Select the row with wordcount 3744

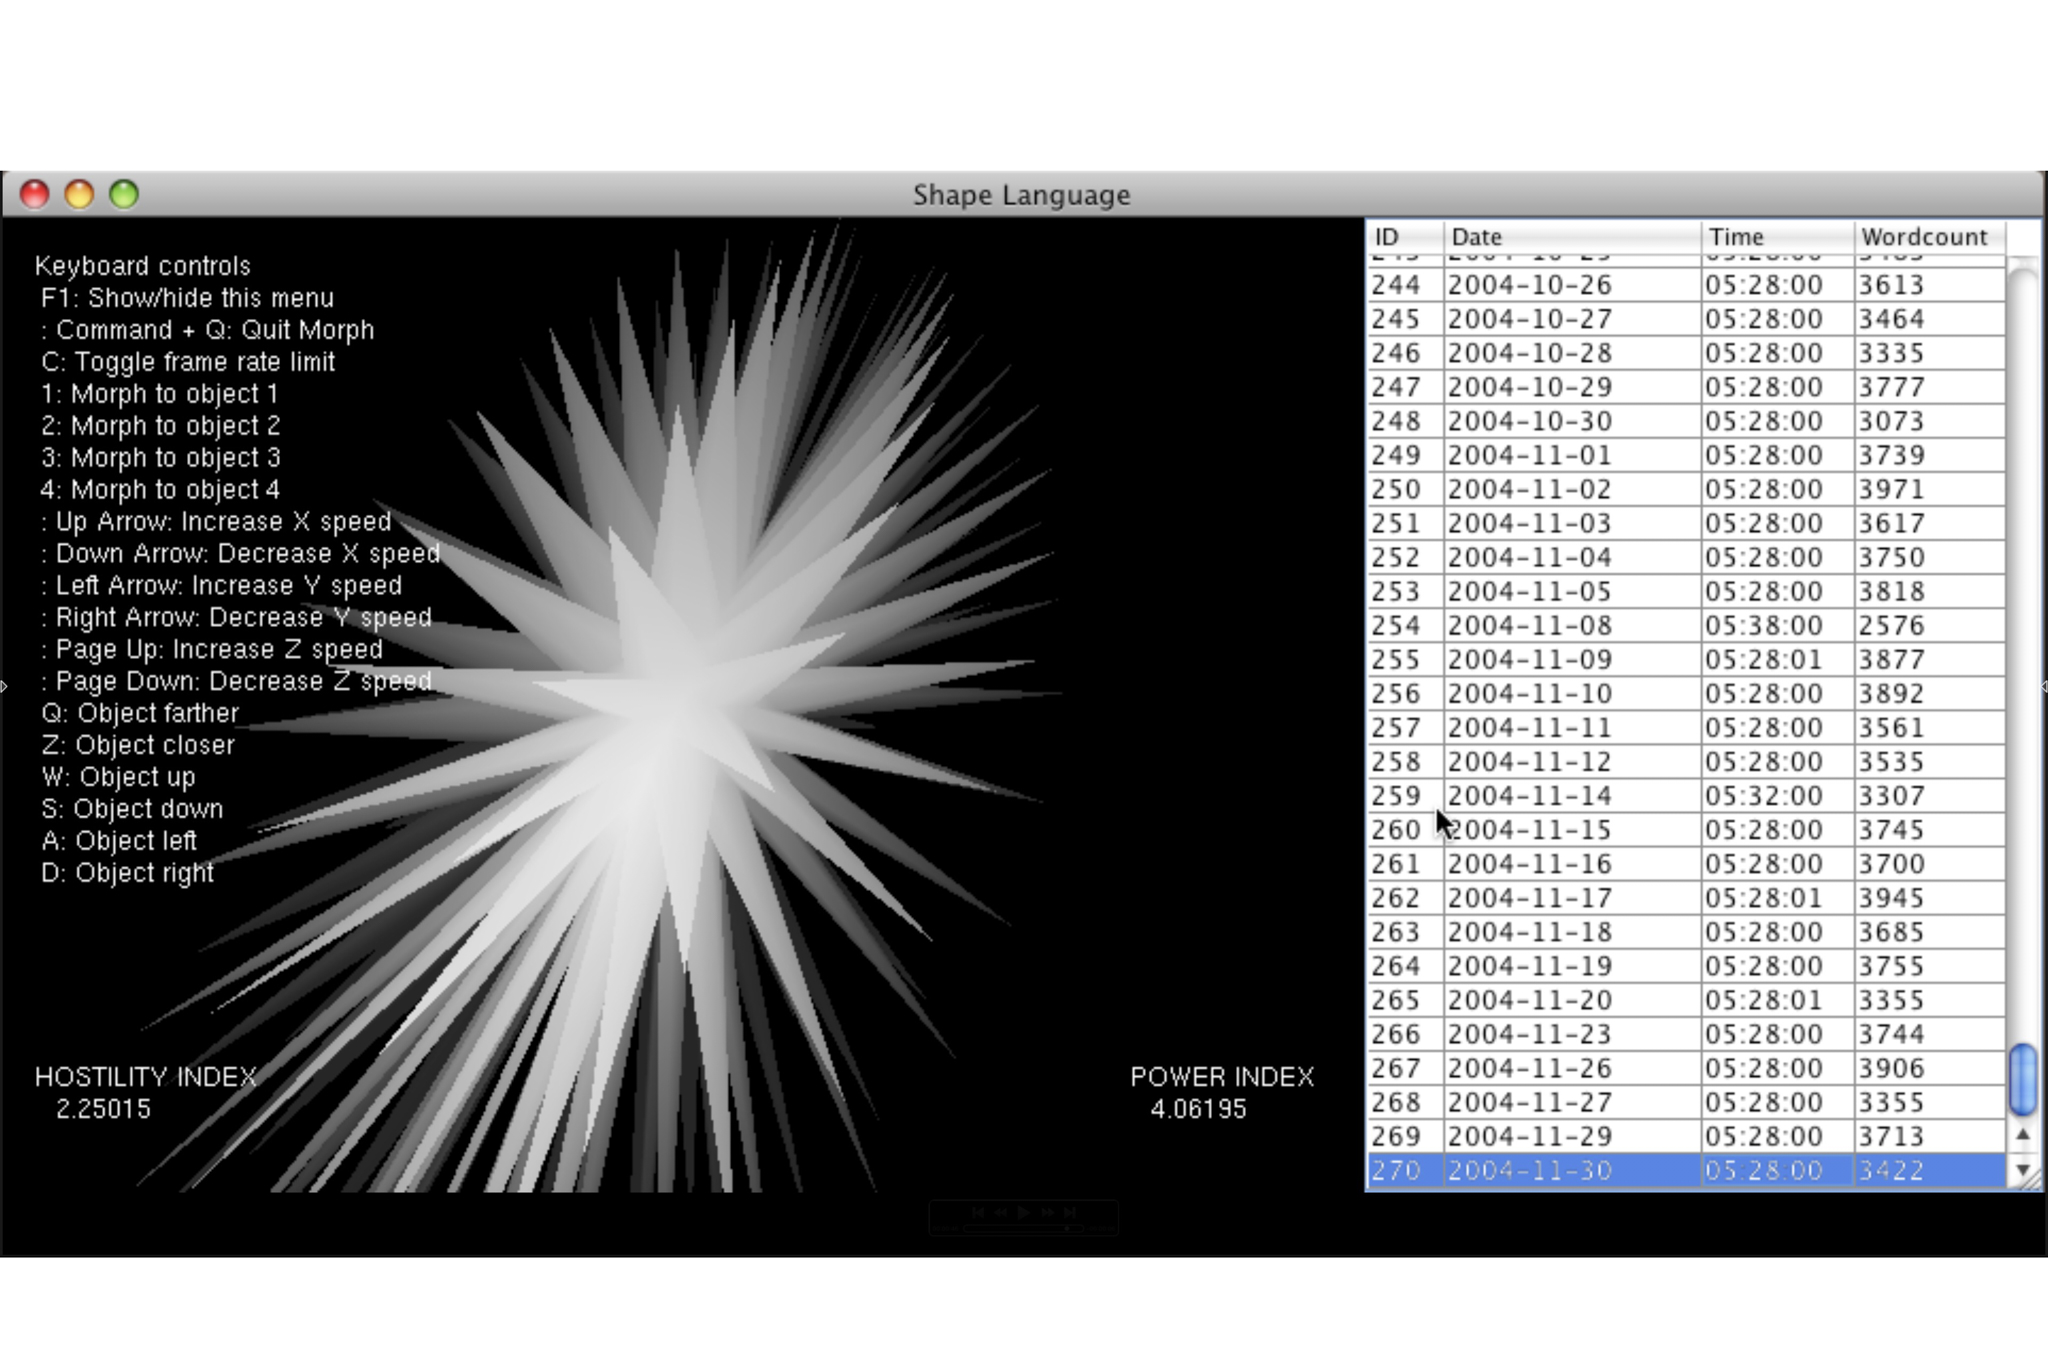(1891, 1034)
